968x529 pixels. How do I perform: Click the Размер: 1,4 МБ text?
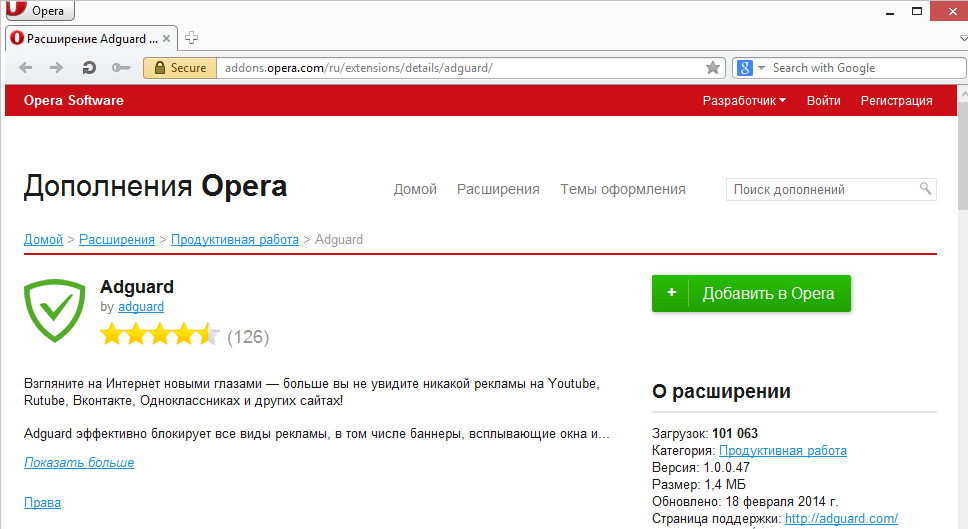[x=699, y=485]
